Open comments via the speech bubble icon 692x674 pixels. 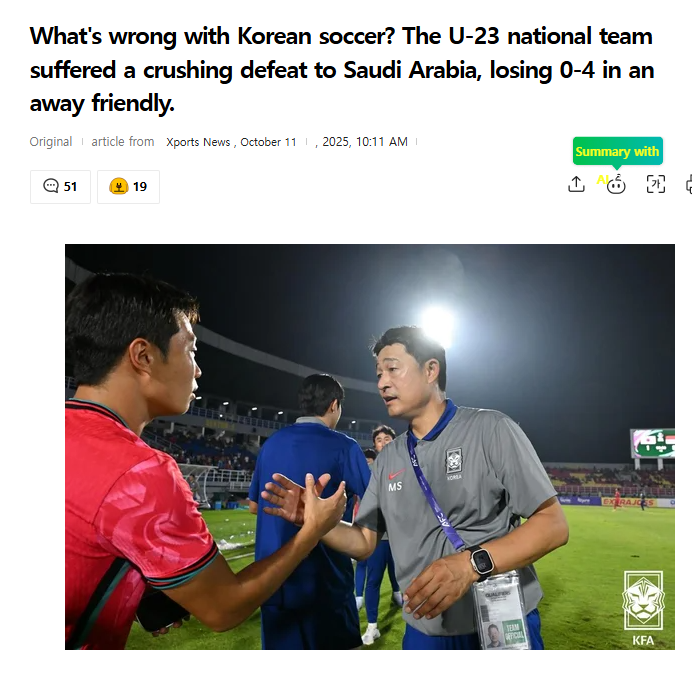pos(51,186)
